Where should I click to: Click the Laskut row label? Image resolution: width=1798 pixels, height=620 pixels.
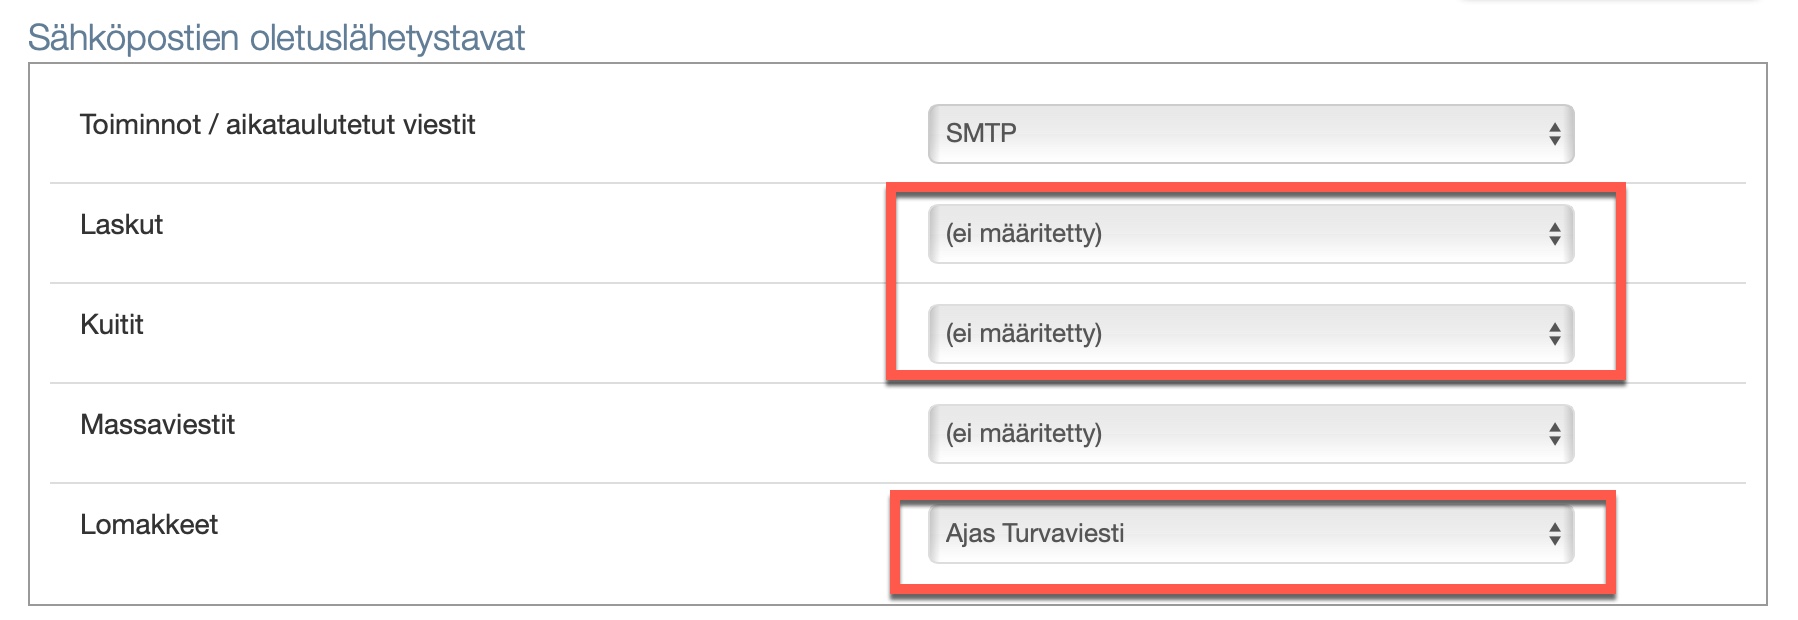[121, 225]
